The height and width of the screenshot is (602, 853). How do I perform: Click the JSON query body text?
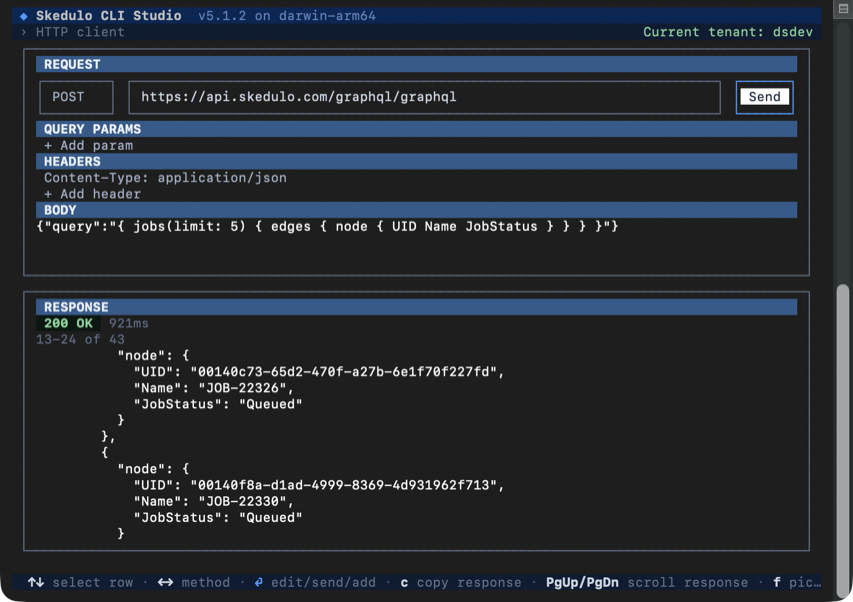(327, 226)
